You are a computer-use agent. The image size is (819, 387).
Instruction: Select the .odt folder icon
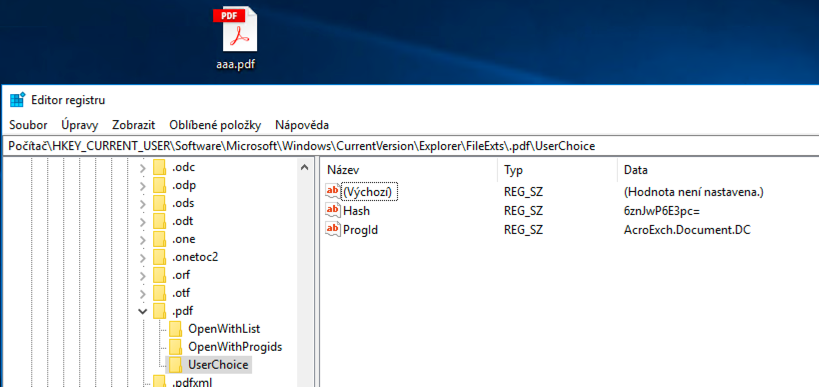(x=159, y=221)
